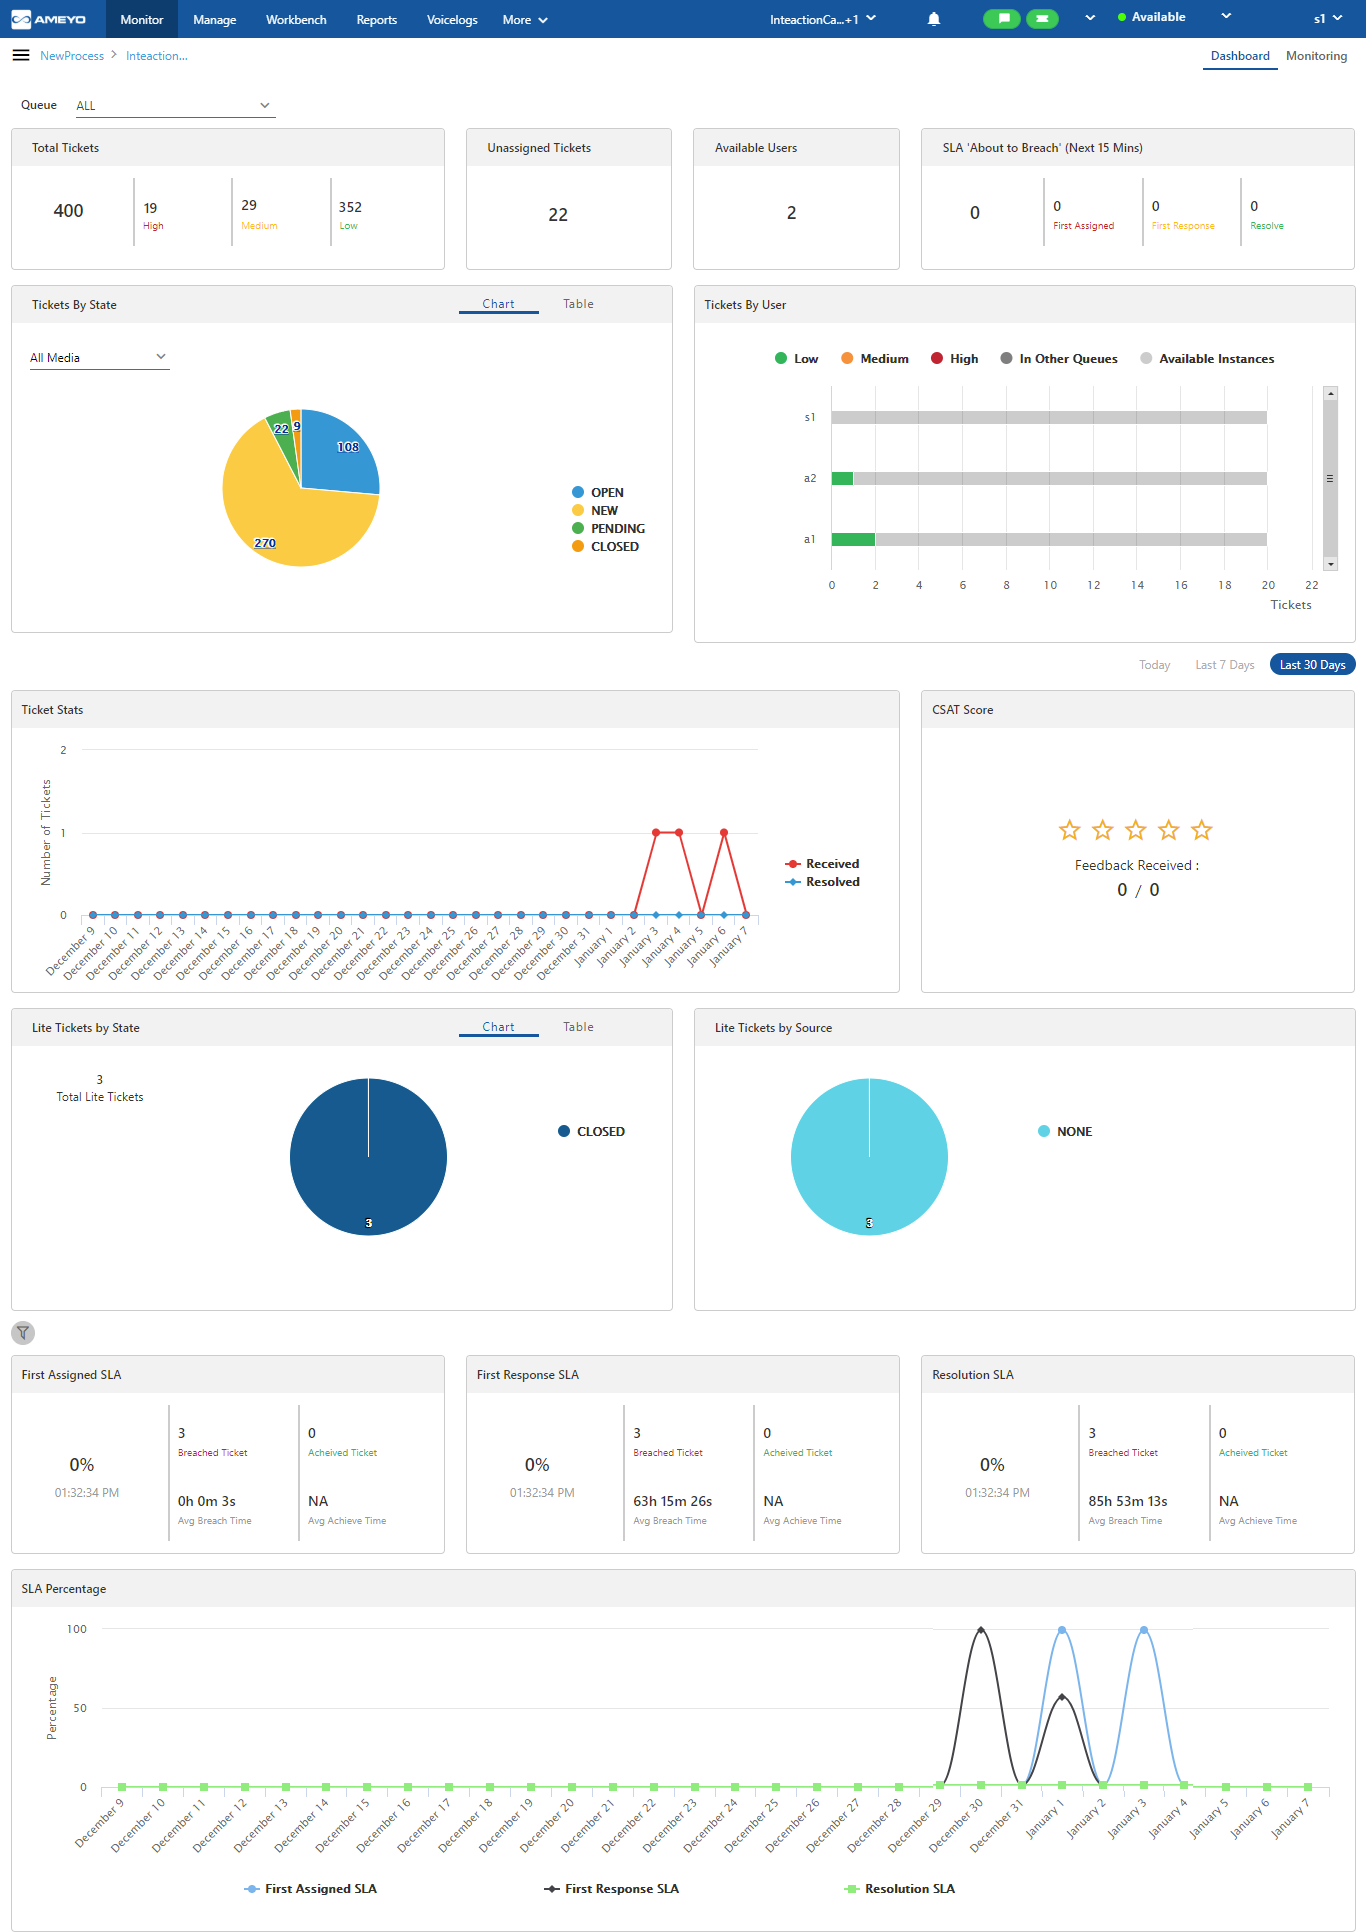Click the first CSAT star
This screenshot has height=1932, width=1366.
click(x=1070, y=830)
